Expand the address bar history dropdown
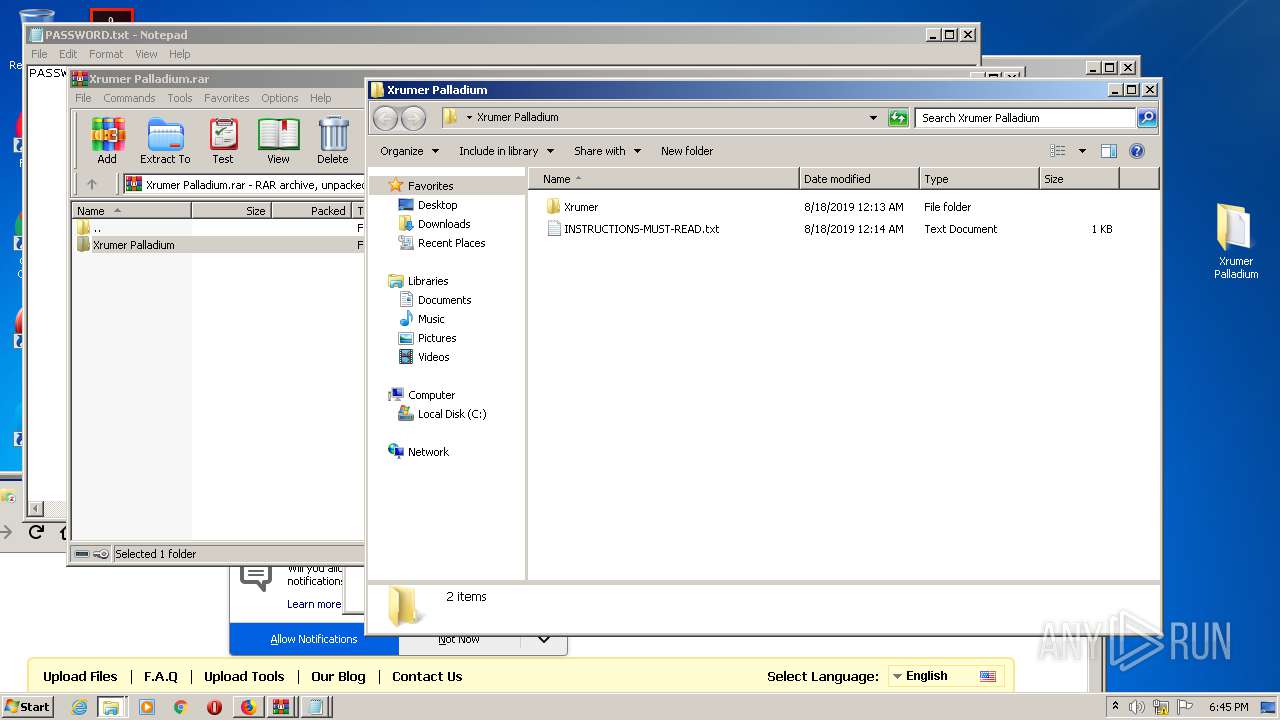Image resolution: width=1280 pixels, height=720 pixels. (874, 118)
